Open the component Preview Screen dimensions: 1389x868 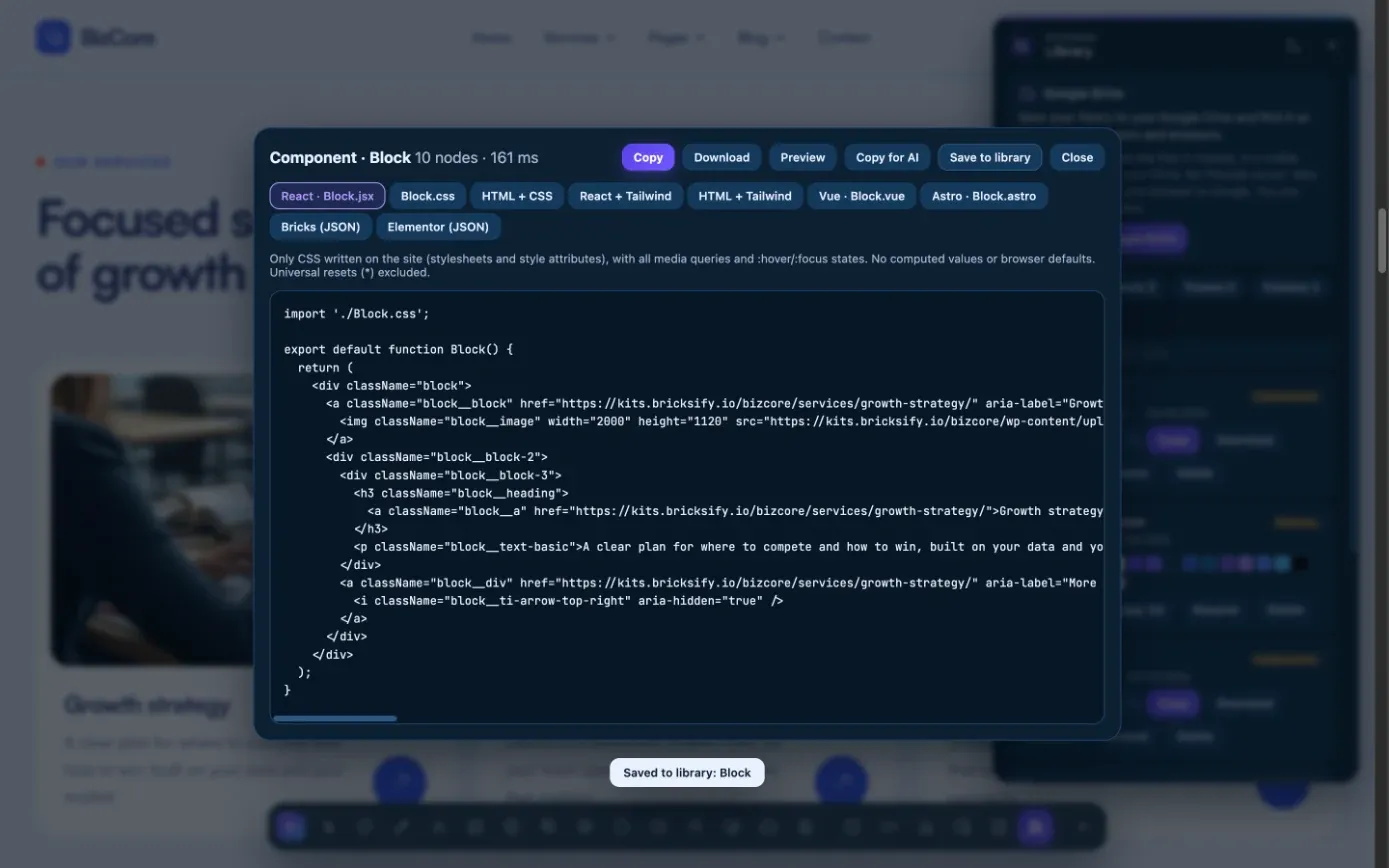pyautogui.click(x=802, y=157)
